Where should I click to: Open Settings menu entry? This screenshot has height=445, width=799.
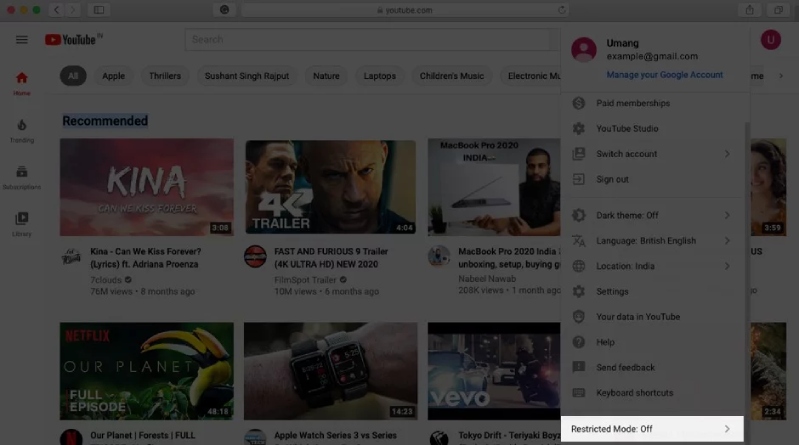pyautogui.click(x=652, y=292)
